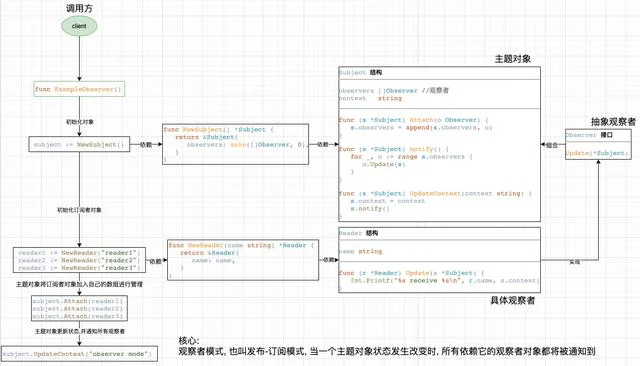Select the subject := NewSubject() box

pos(79,144)
